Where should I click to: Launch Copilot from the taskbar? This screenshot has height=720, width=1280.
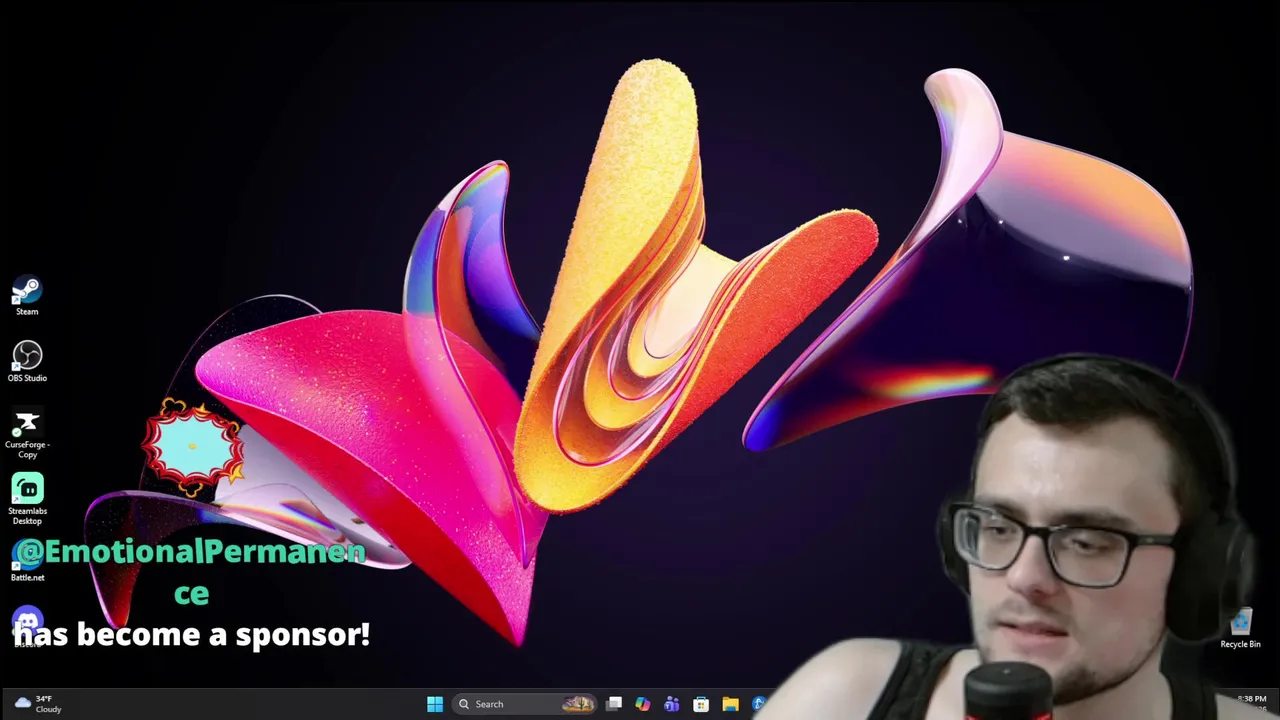[643, 704]
